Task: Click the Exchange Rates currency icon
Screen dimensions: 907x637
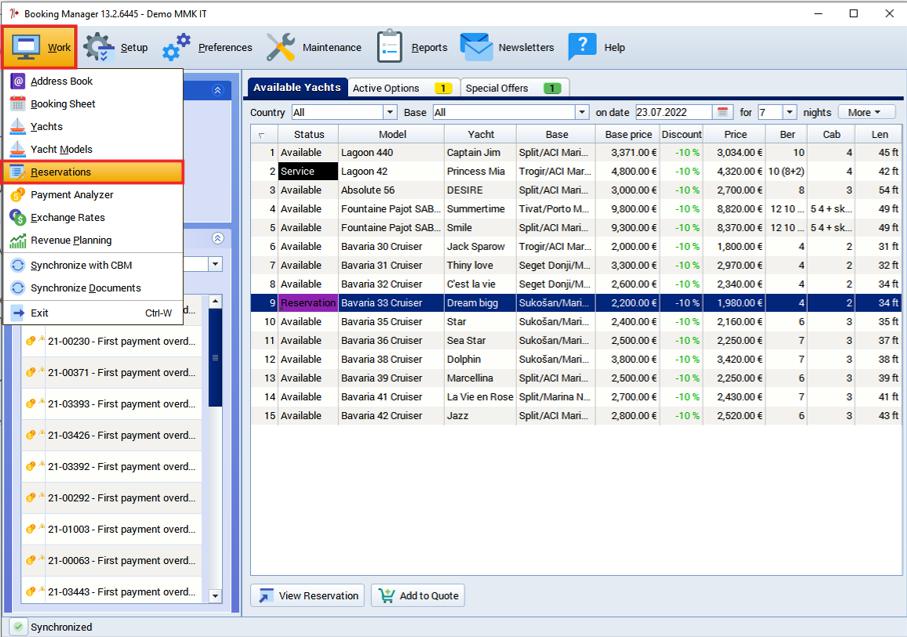Action: pyautogui.click(x=18, y=217)
